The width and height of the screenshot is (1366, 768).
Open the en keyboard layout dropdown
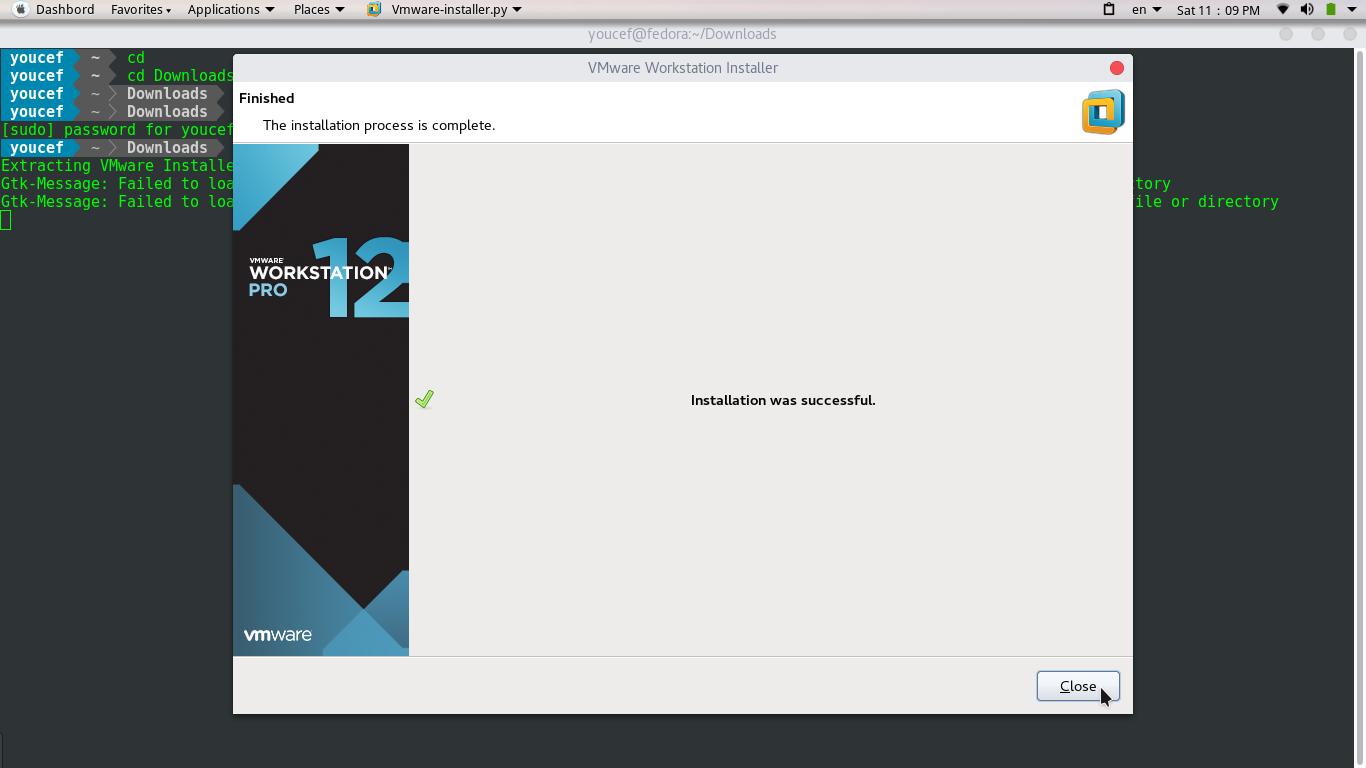tap(1146, 9)
